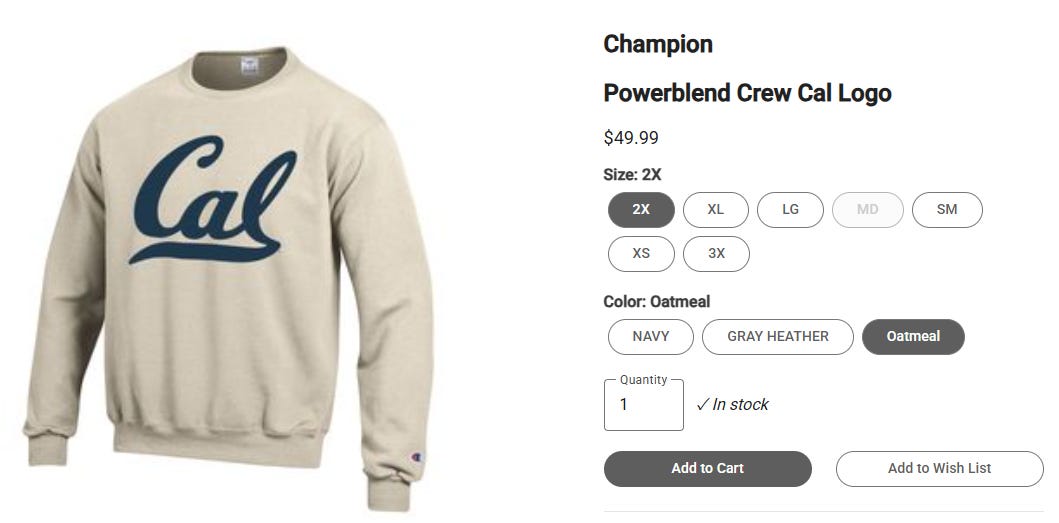
Task: Select size XS
Action: click(x=641, y=253)
